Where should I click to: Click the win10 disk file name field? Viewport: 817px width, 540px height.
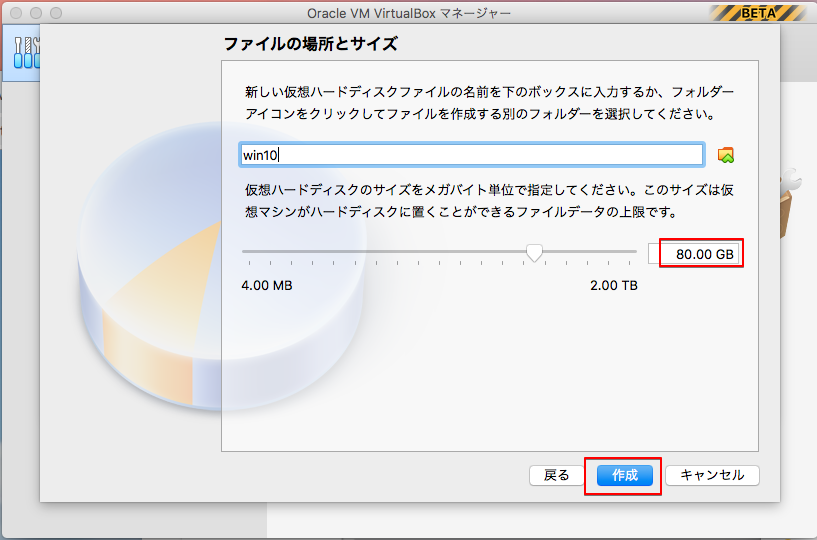pos(472,155)
